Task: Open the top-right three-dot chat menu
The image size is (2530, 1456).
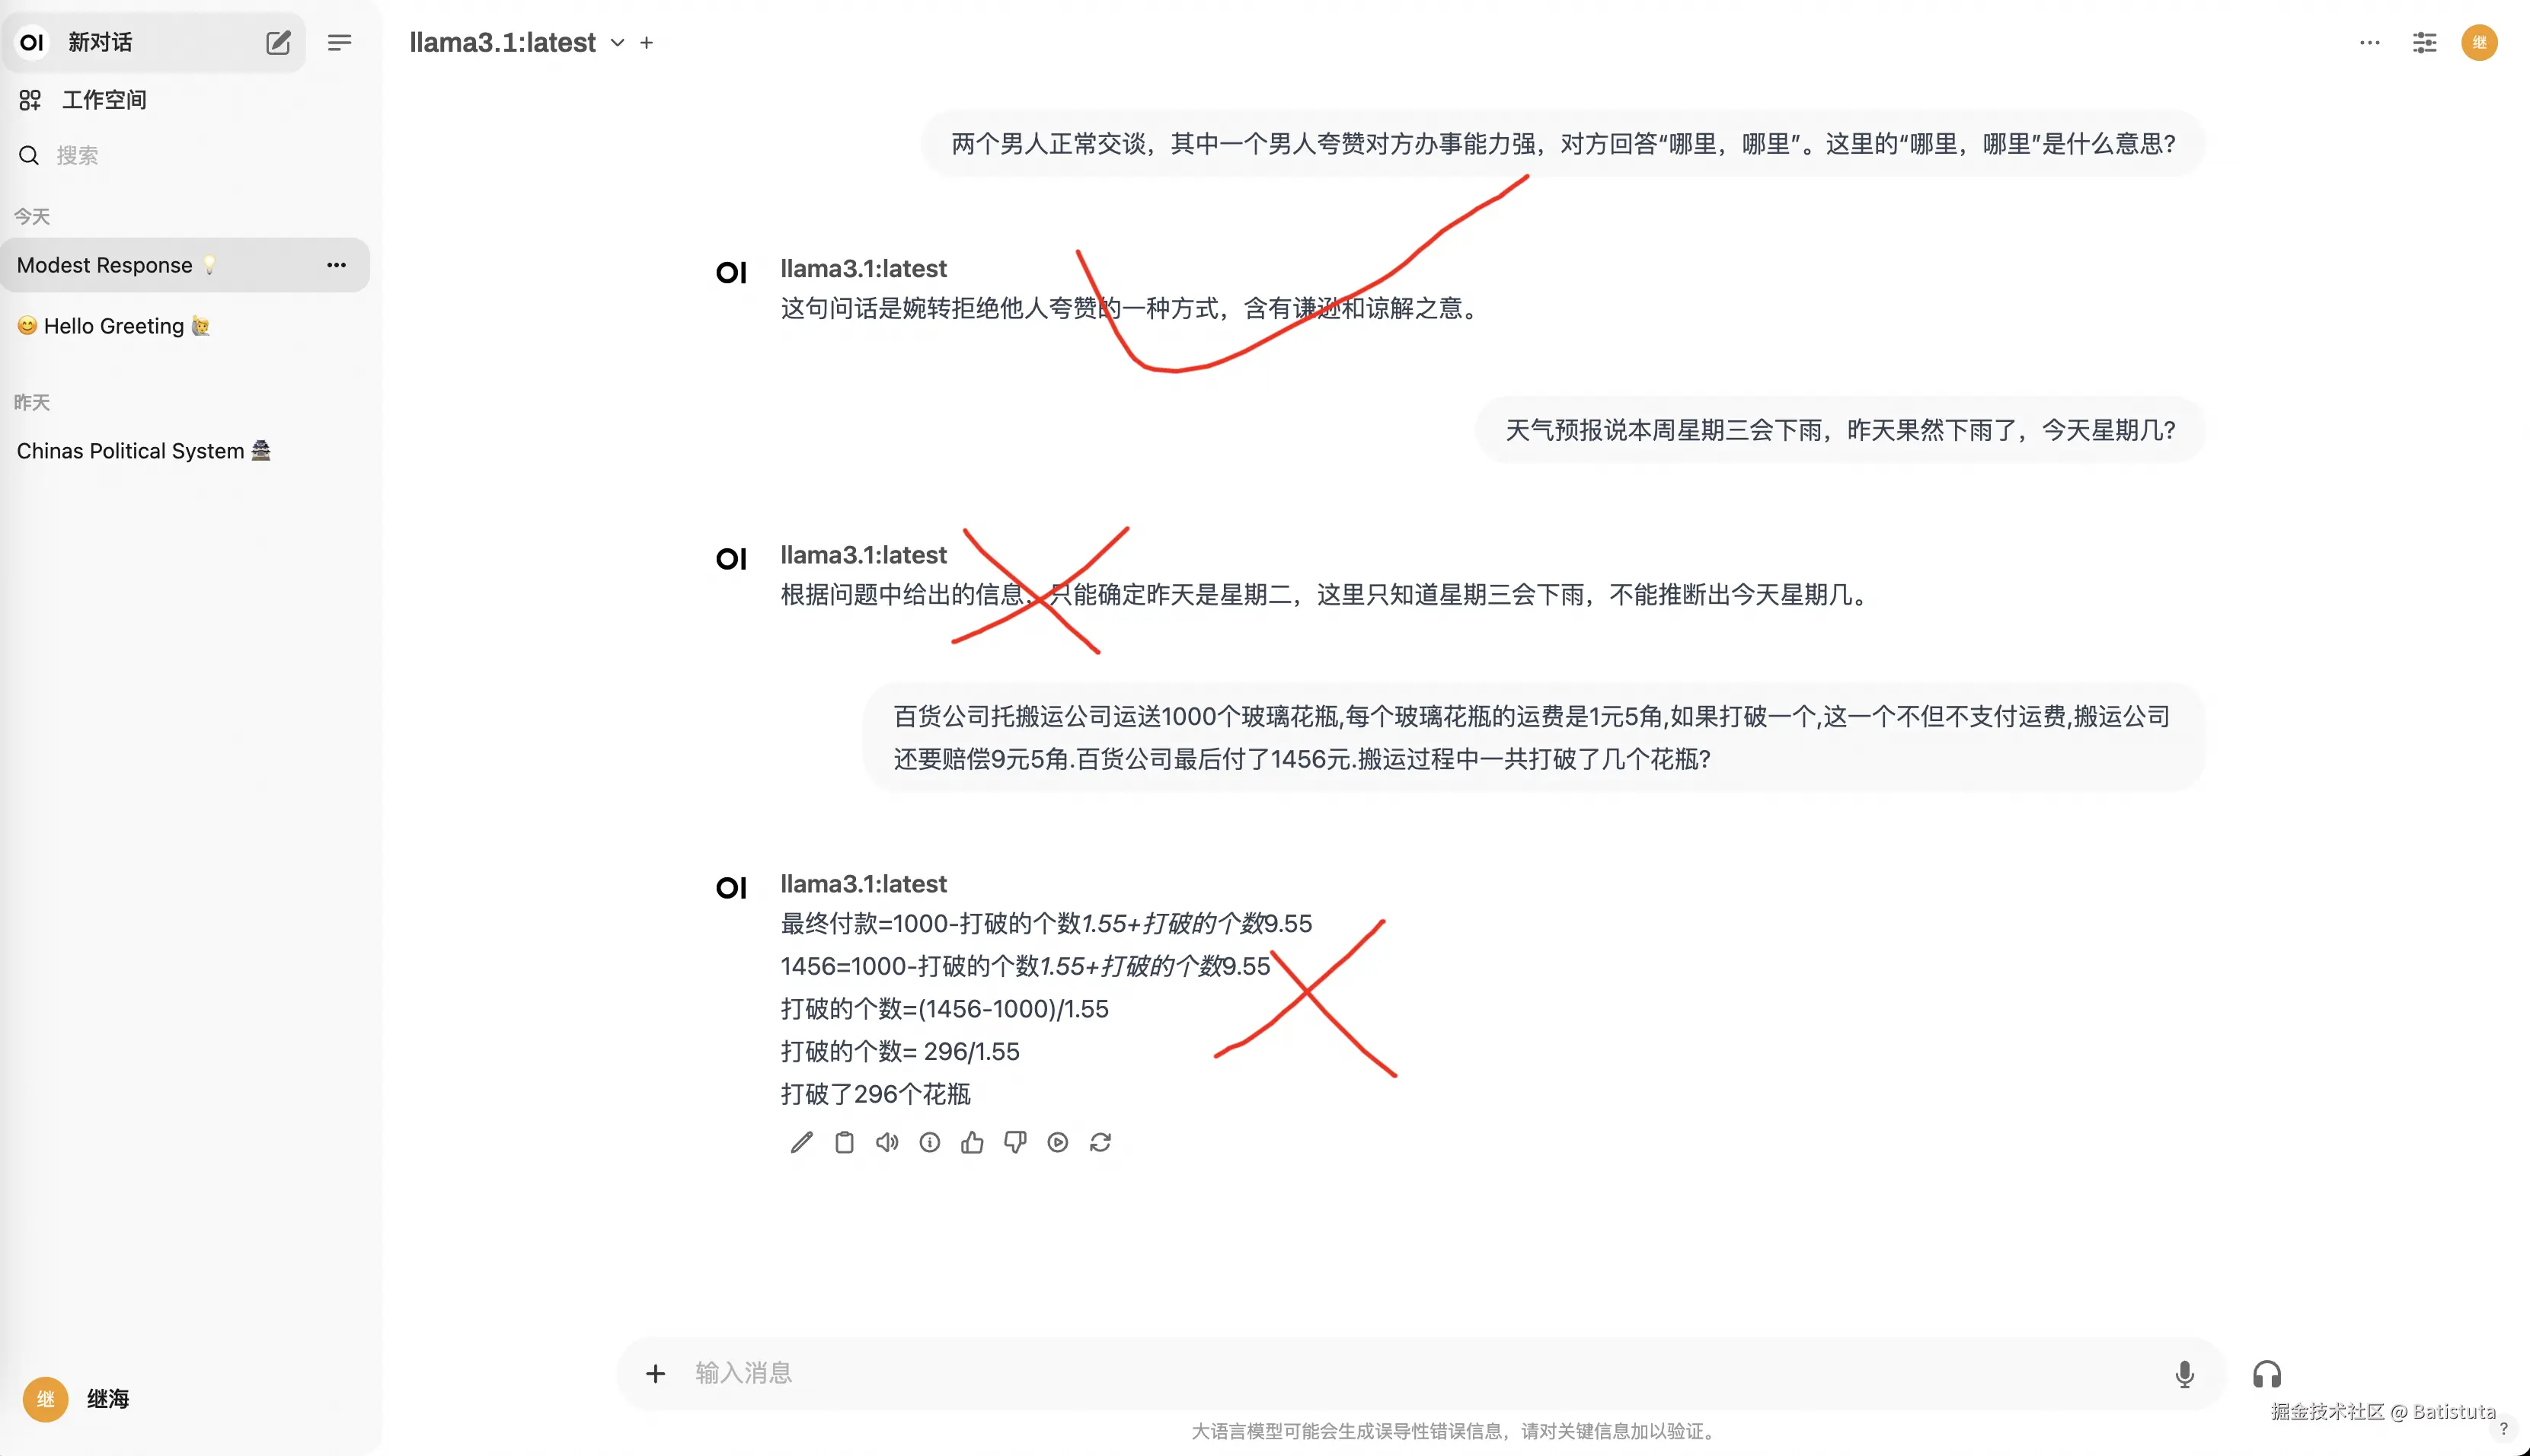Action: click(2369, 42)
